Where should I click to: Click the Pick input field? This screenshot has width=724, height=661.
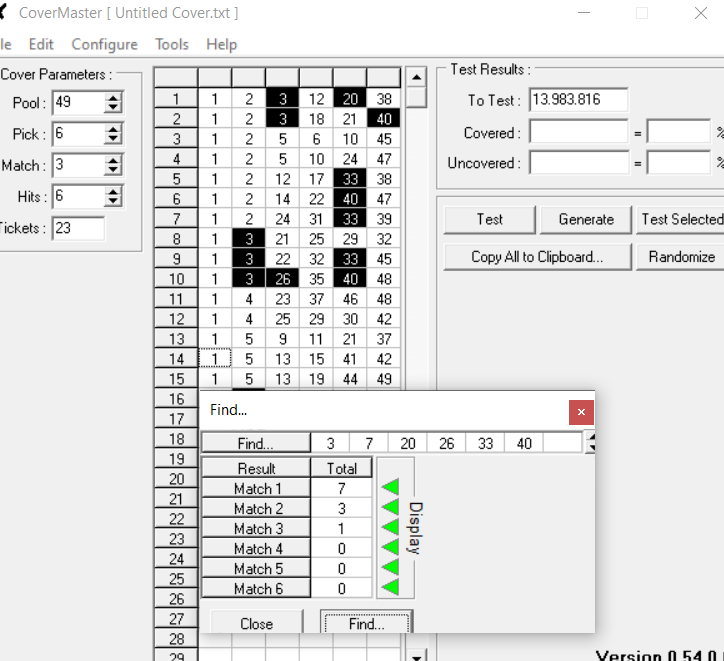[78, 134]
